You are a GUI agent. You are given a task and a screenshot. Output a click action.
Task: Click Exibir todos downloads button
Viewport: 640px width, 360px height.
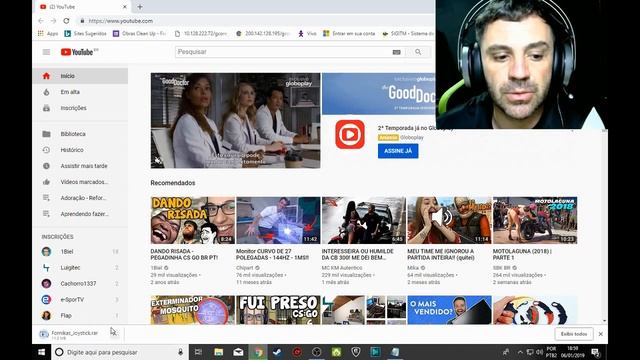click(573, 334)
